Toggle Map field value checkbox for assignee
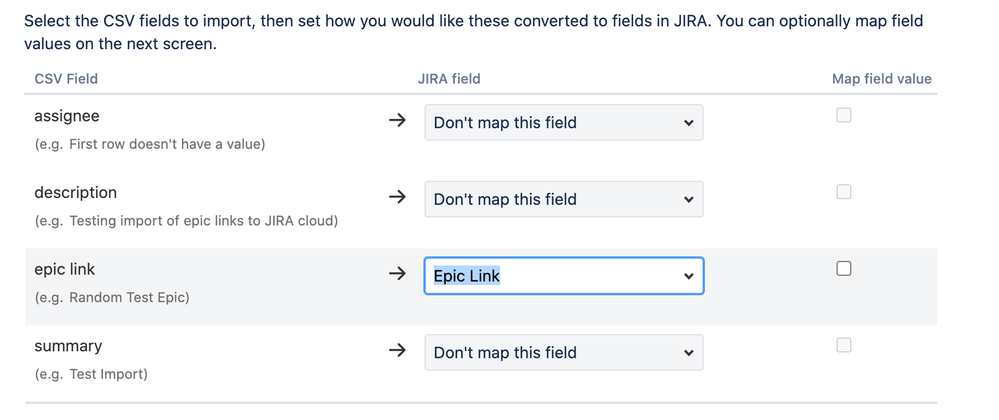Screen dimensions: 999x420 [844, 115]
